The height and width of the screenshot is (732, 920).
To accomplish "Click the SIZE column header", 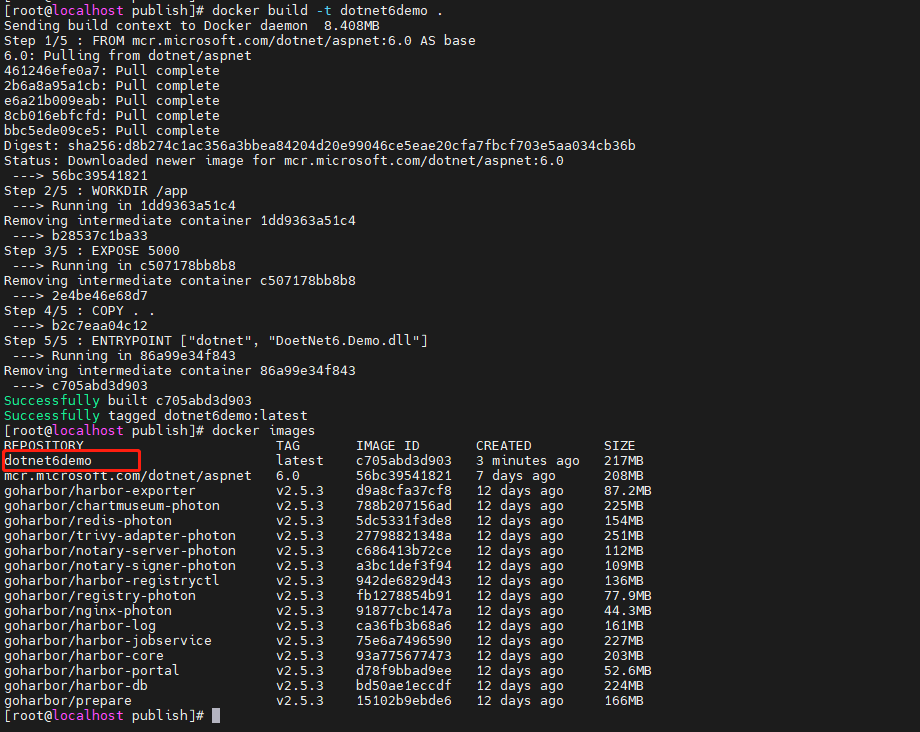I will click(620, 446).
